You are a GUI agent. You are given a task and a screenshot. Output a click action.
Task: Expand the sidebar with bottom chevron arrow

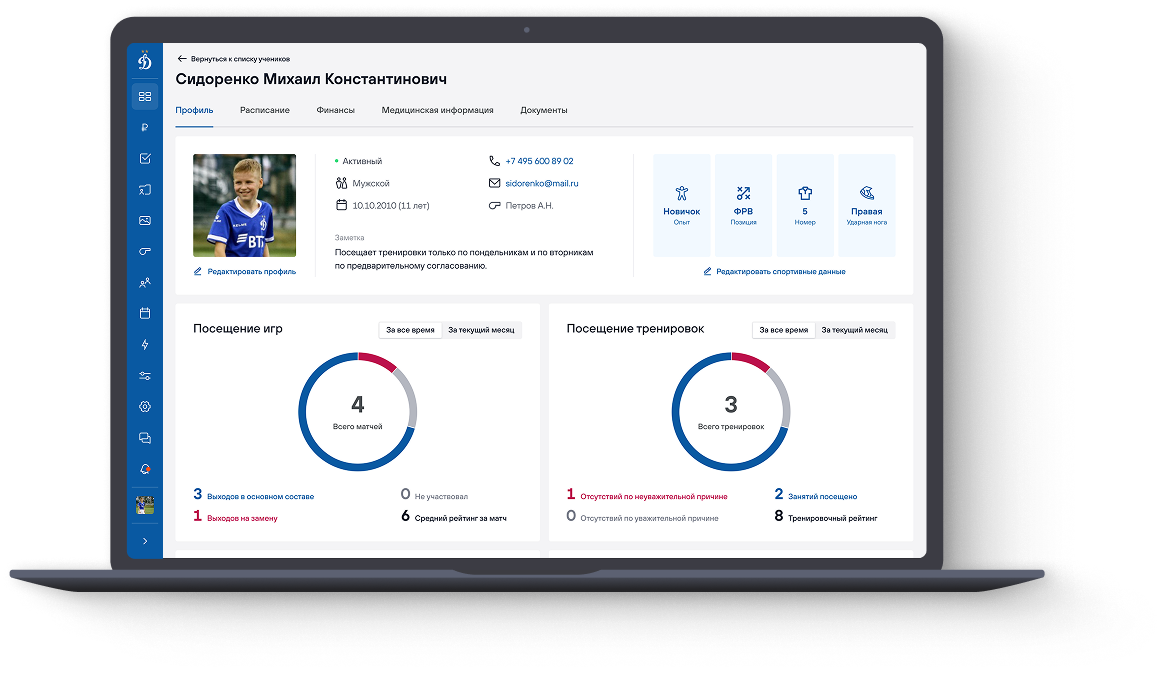[145, 541]
